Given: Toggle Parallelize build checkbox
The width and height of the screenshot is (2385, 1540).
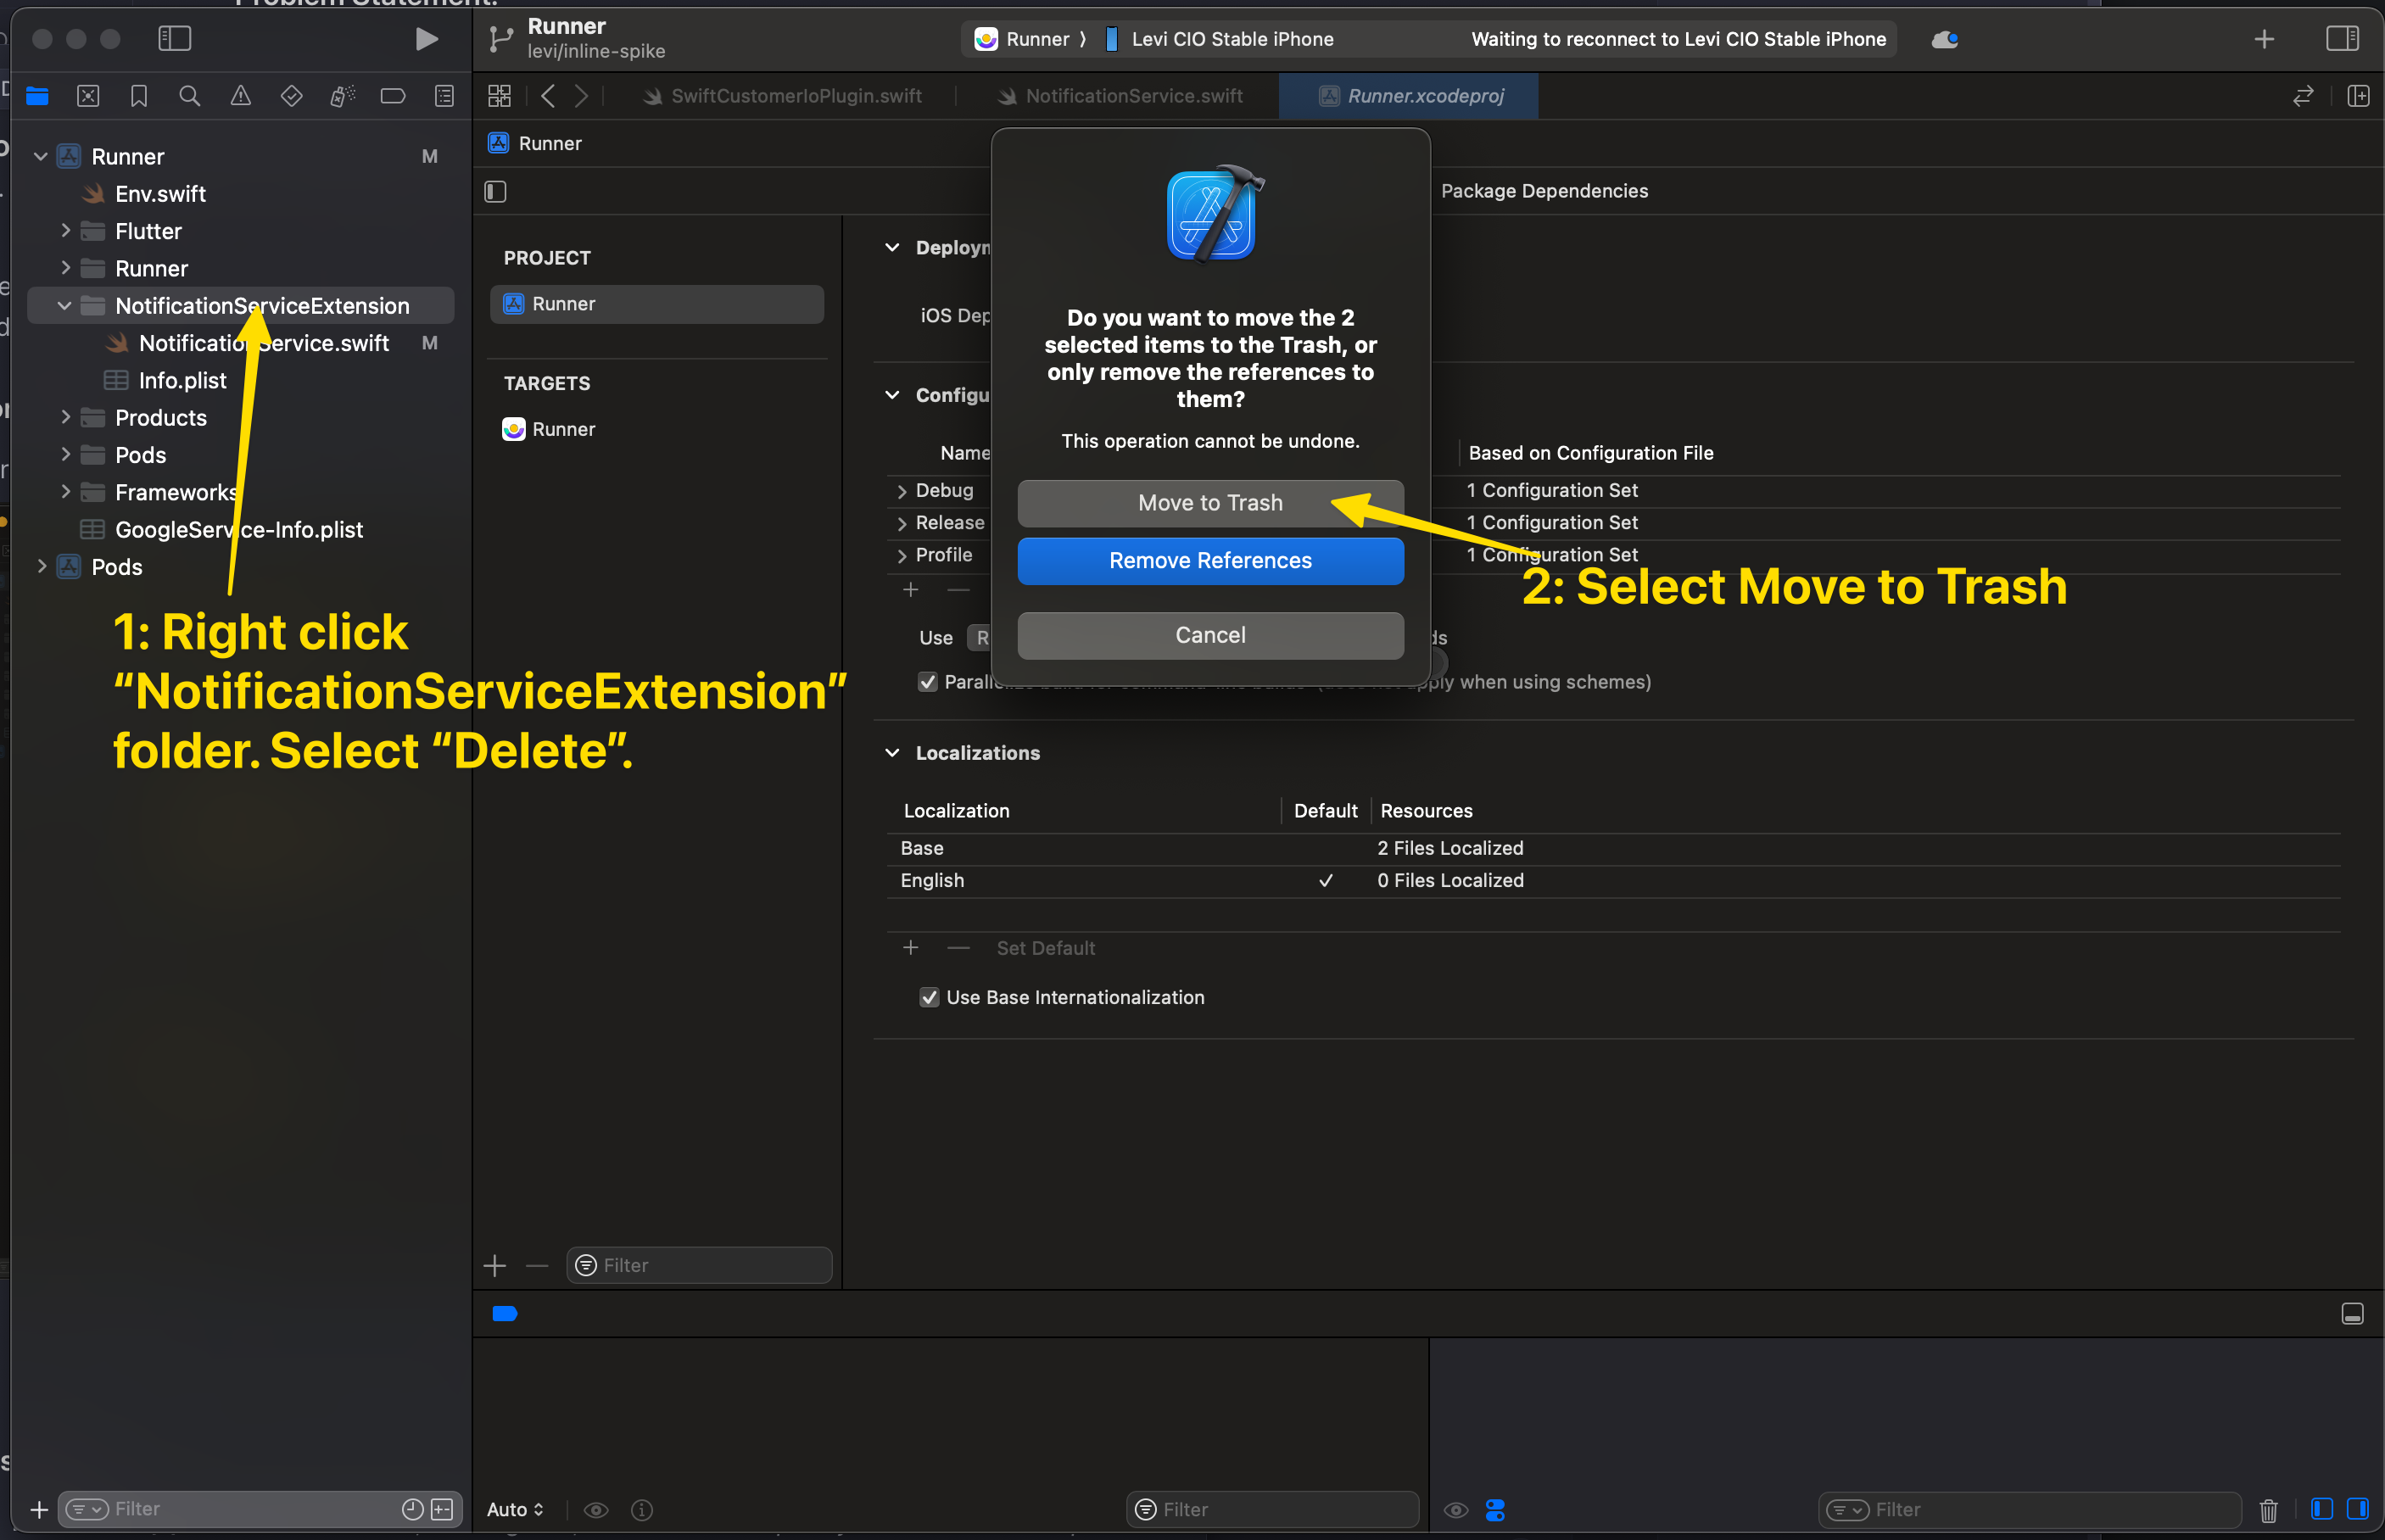Looking at the screenshot, I should (x=927, y=682).
